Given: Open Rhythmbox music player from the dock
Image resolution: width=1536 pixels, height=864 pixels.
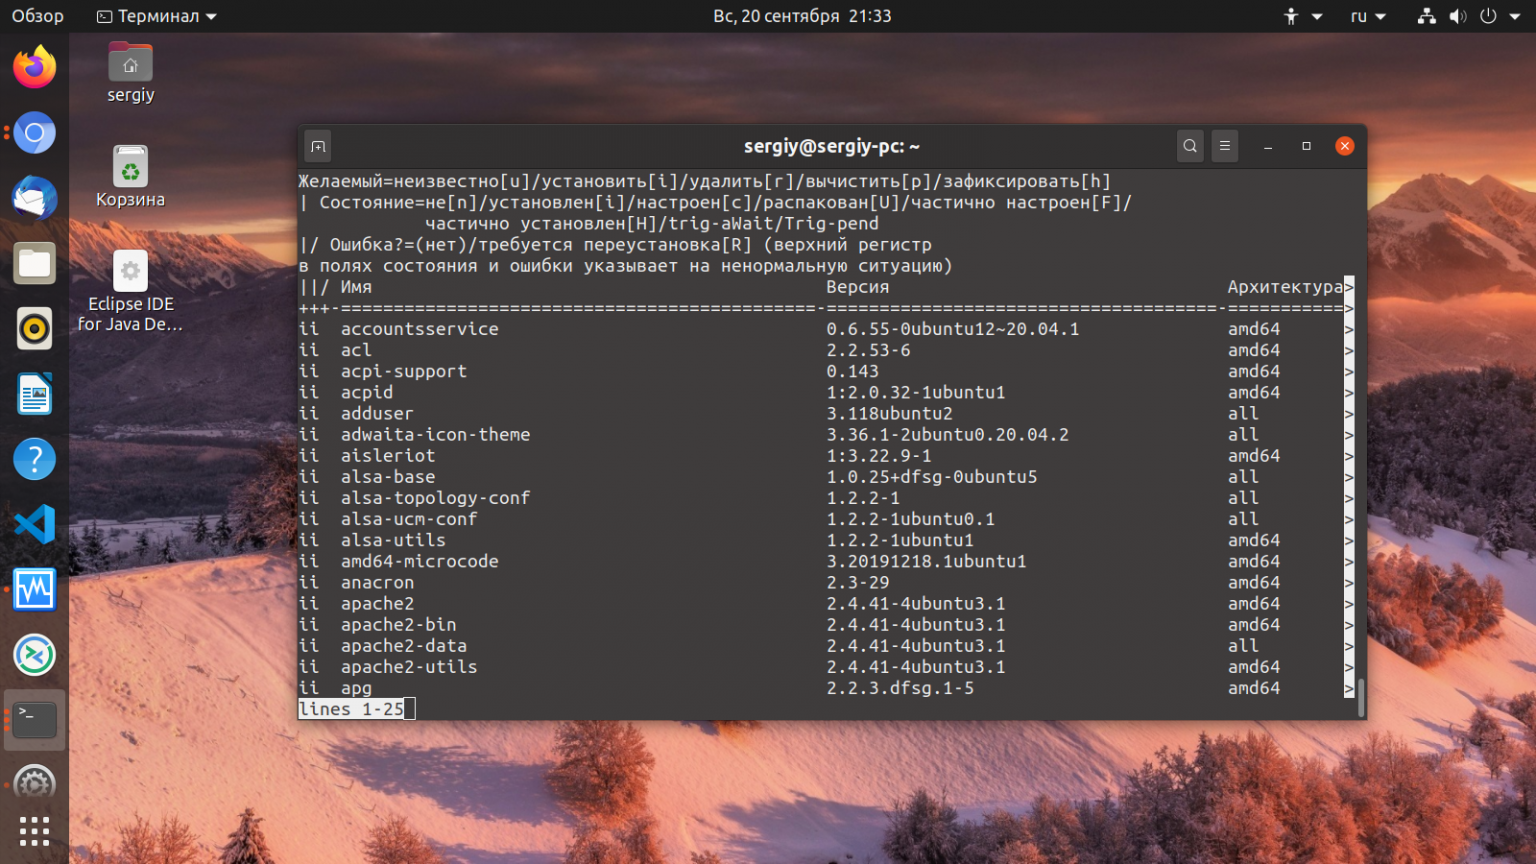Looking at the screenshot, I should click(x=34, y=328).
